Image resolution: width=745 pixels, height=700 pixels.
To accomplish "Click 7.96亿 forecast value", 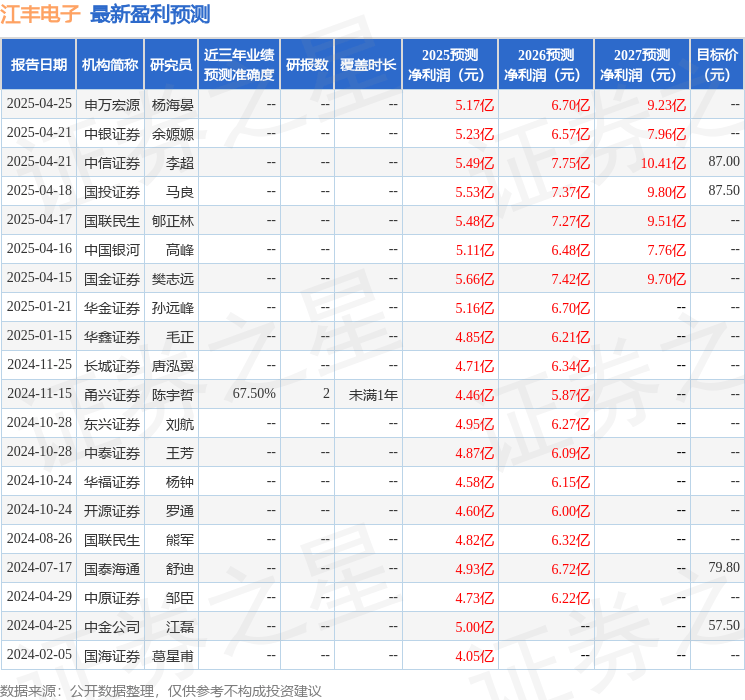I will (x=666, y=134).
